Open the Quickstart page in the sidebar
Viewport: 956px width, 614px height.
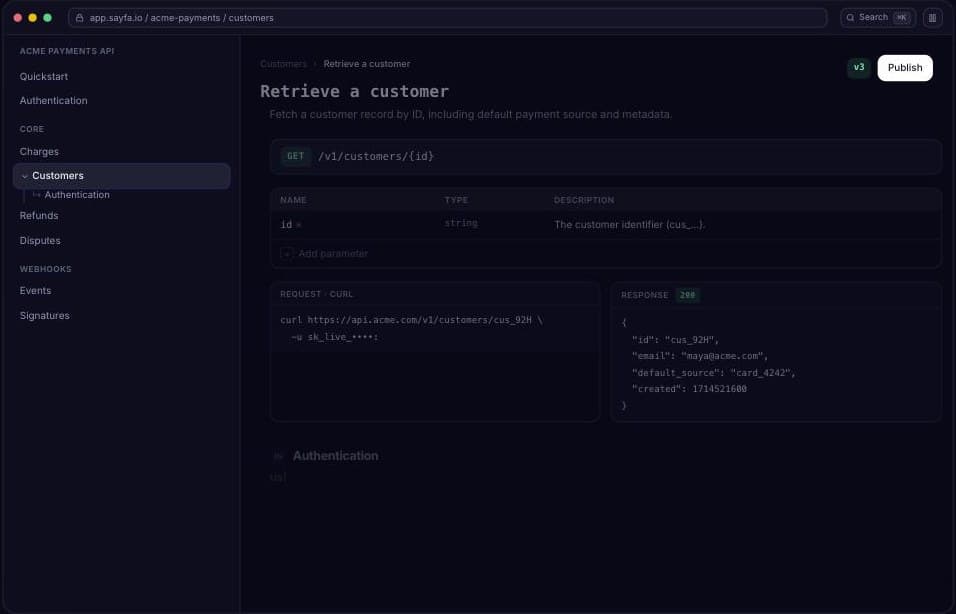pos(44,76)
